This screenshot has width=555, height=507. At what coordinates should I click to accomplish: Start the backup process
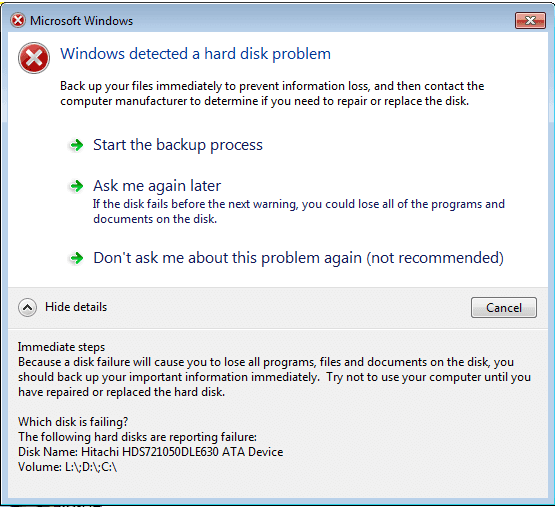click(x=178, y=145)
